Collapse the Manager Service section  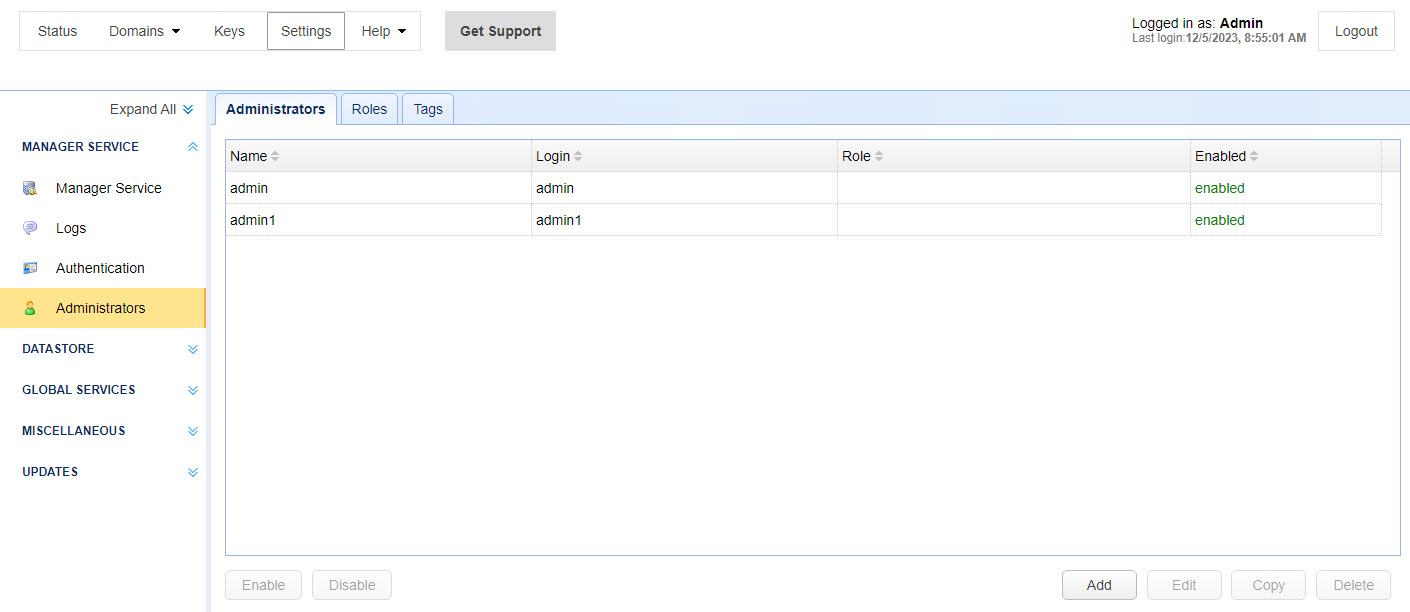pos(193,147)
